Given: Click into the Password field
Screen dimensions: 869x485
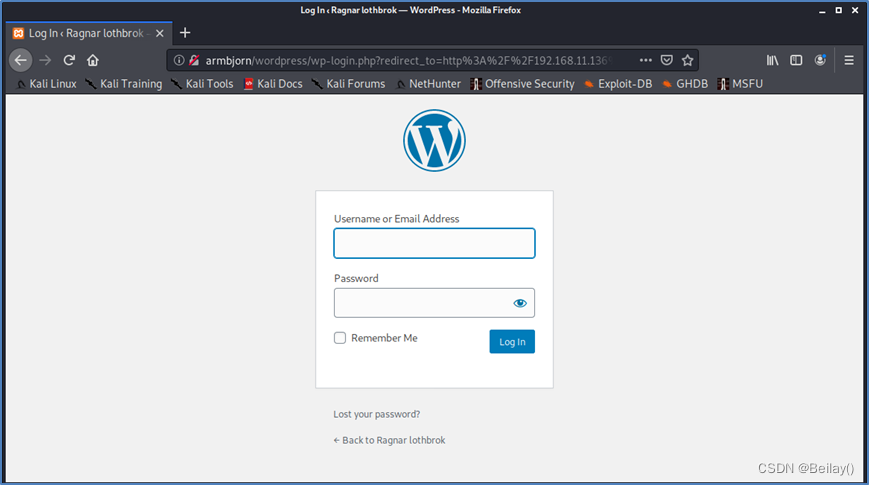Looking at the screenshot, I should [x=434, y=303].
